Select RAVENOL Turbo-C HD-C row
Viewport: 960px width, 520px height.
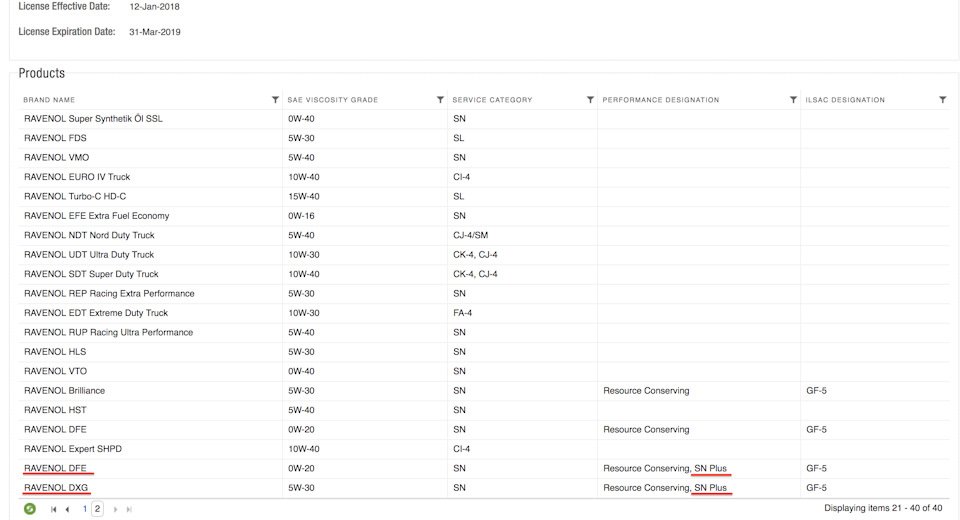tap(484, 197)
